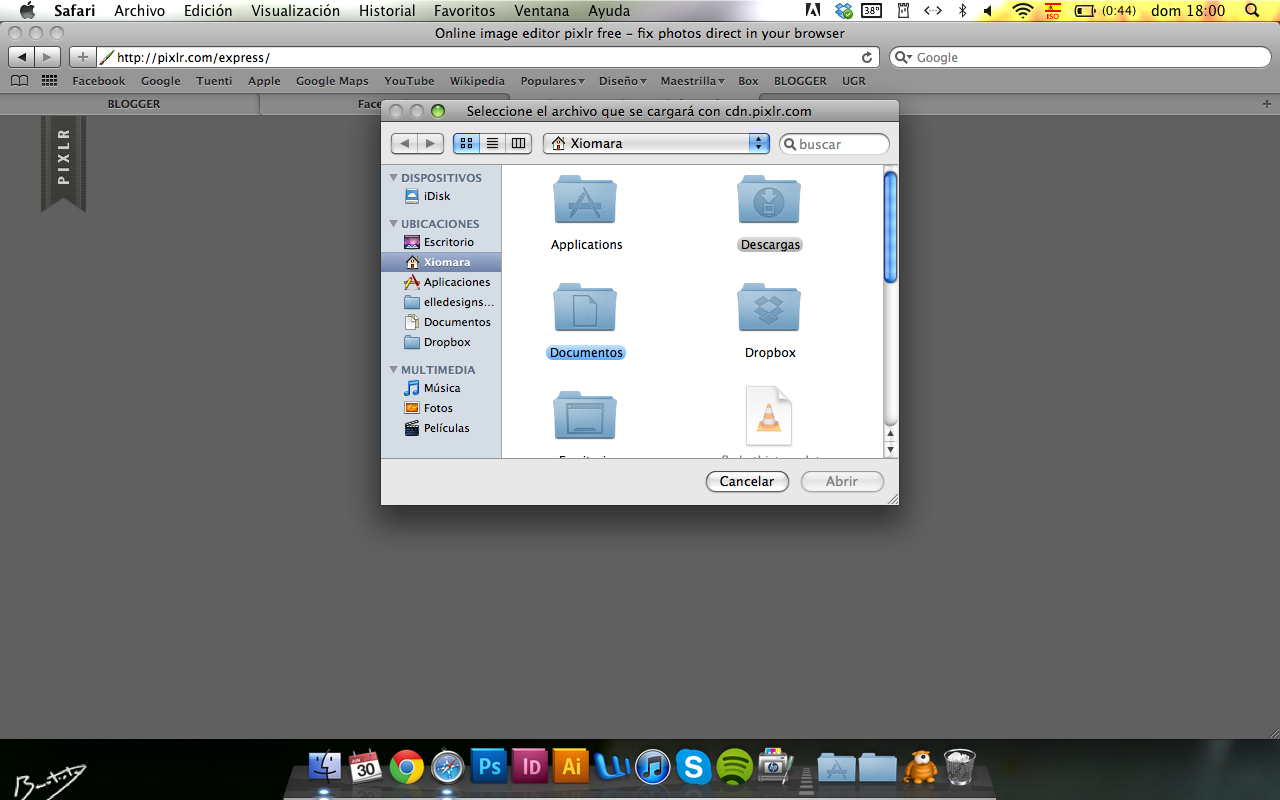Image resolution: width=1280 pixels, height=800 pixels.
Task: Click the Safari back button
Action: click(x=21, y=57)
